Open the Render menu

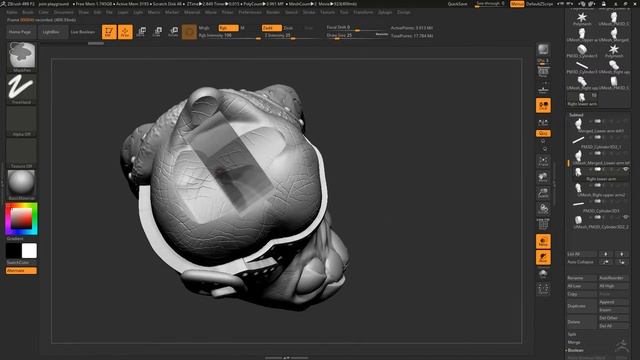point(273,12)
